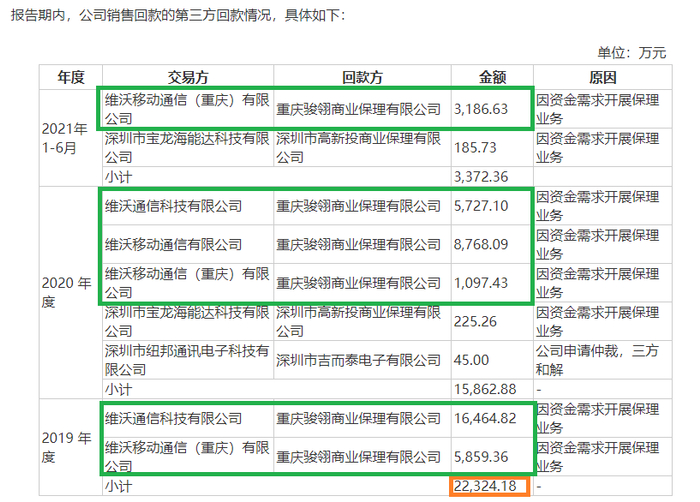
Task: Click the 年度 column header
Action: 71,77
